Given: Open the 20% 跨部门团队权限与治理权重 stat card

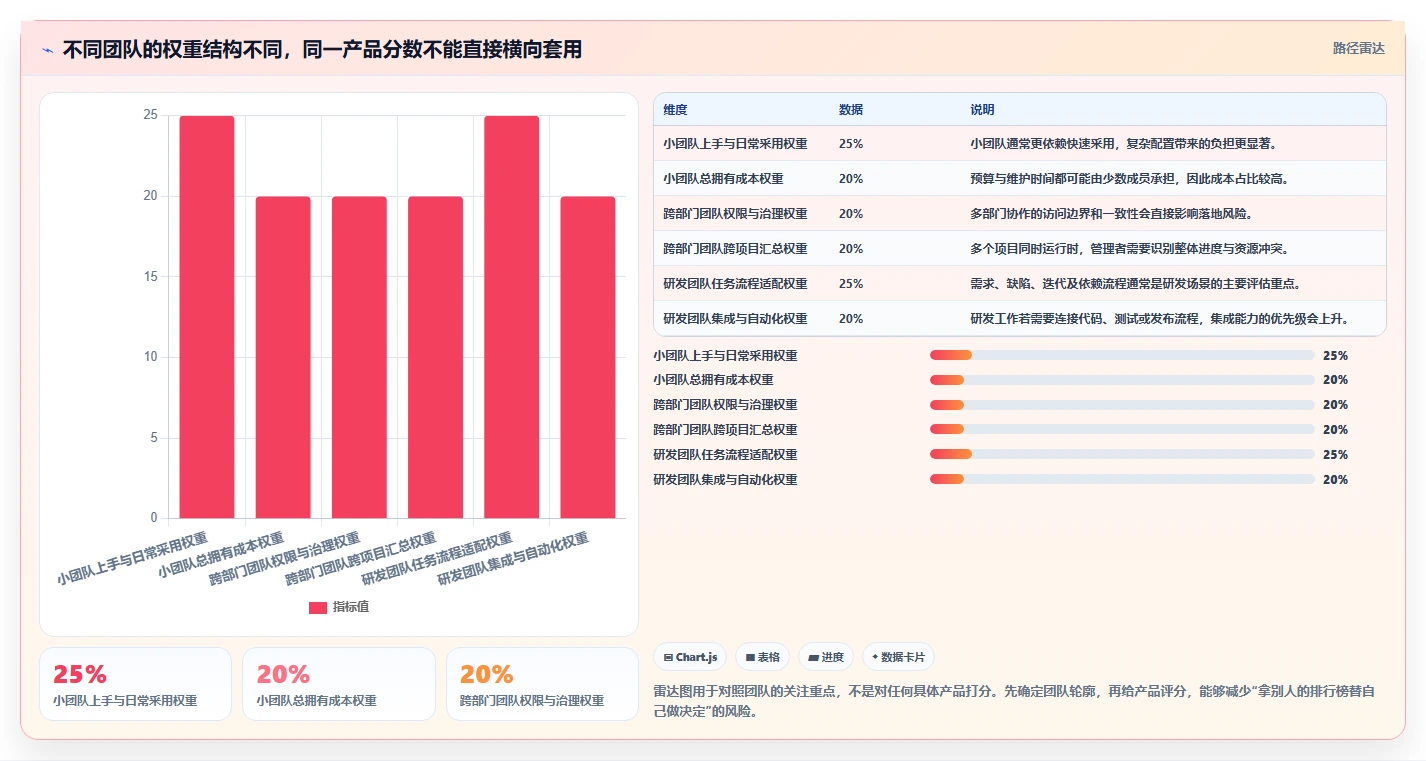Looking at the screenshot, I should click(542, 684).
